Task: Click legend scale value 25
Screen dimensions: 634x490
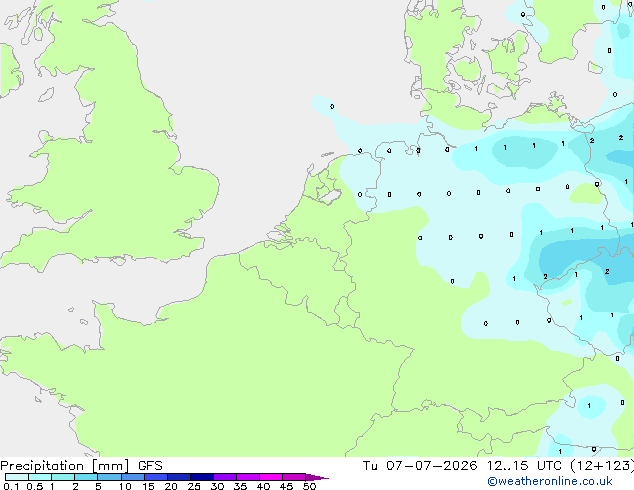Action: click(194, 486)
